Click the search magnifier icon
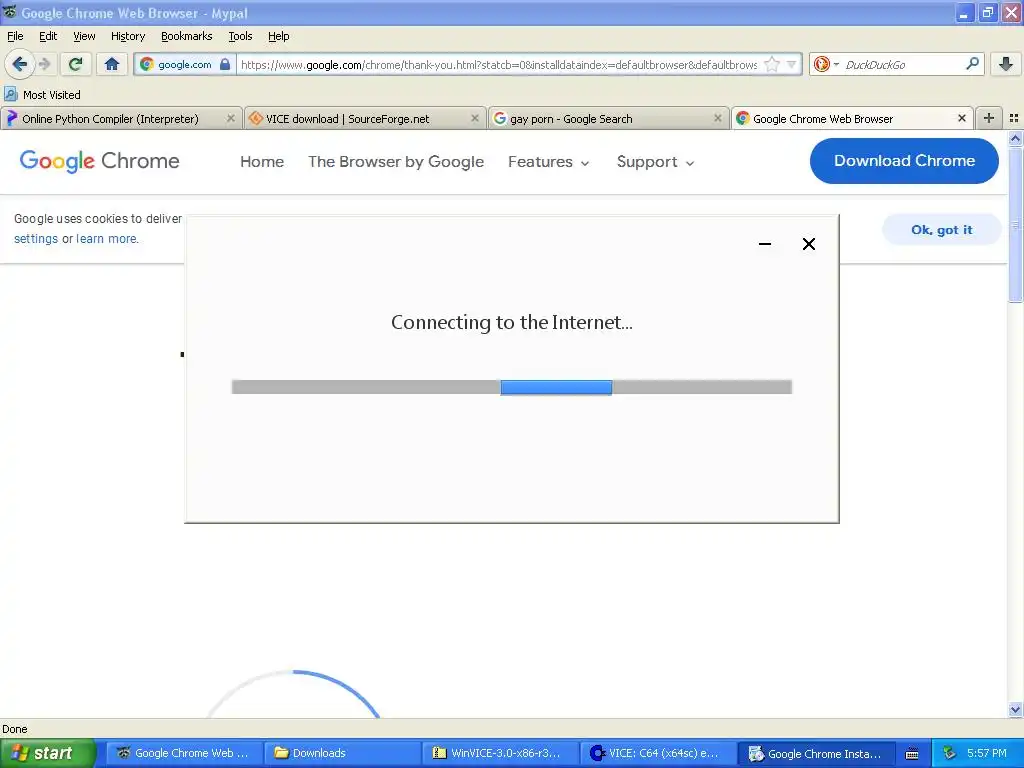This screenshot has width=1024, height=768. tap(972, 64)
